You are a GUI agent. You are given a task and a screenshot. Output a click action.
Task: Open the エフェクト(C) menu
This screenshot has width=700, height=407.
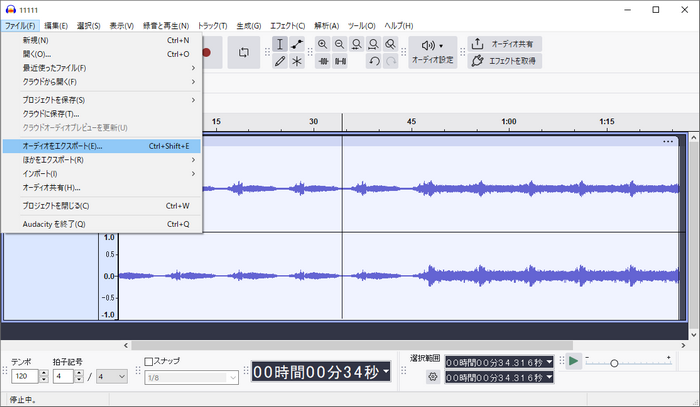coord(288,26)
